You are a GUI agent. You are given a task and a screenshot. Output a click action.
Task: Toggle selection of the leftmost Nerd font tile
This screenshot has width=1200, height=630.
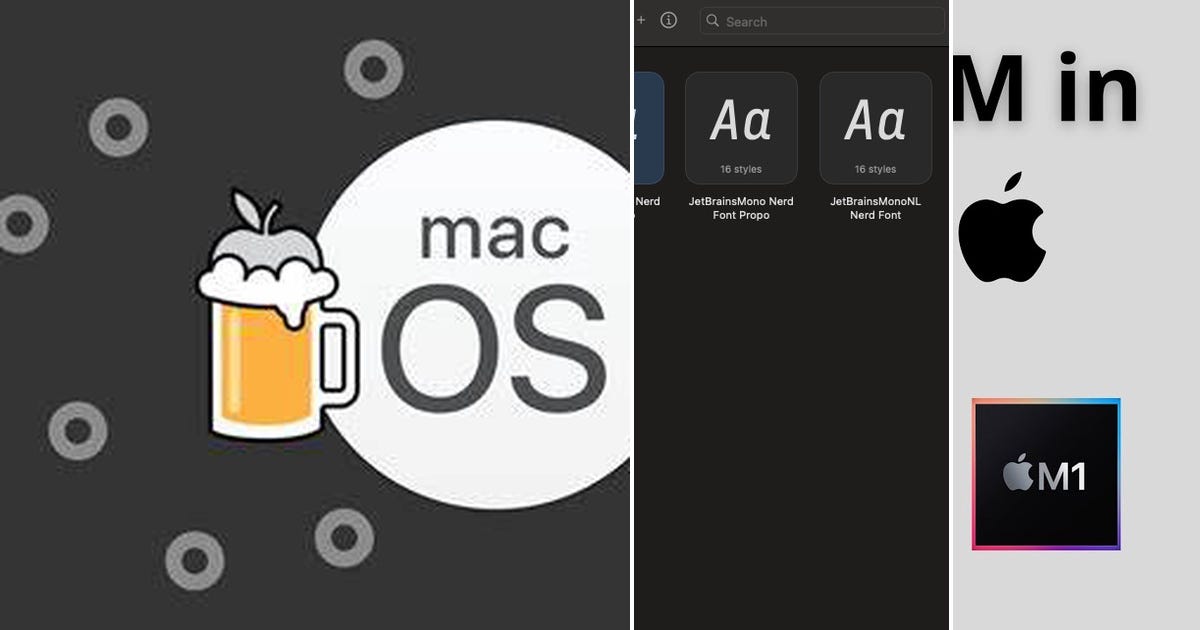pos(645,125)
